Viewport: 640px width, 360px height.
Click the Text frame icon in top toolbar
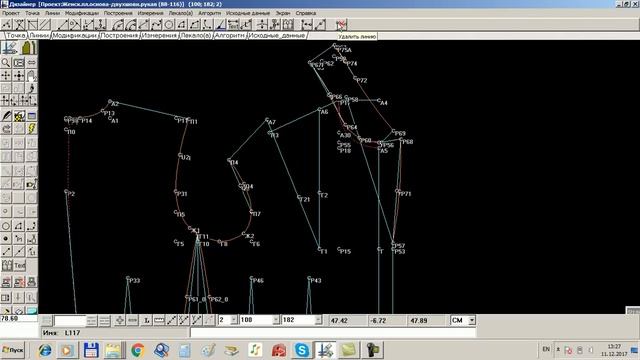pyautogui.click(x=233, y=25)
